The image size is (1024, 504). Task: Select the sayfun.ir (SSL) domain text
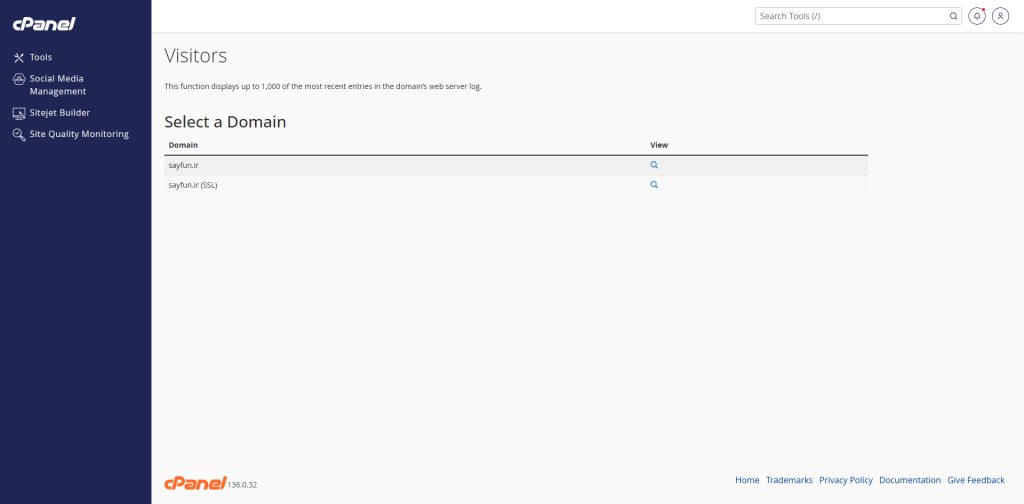(193, 185)
